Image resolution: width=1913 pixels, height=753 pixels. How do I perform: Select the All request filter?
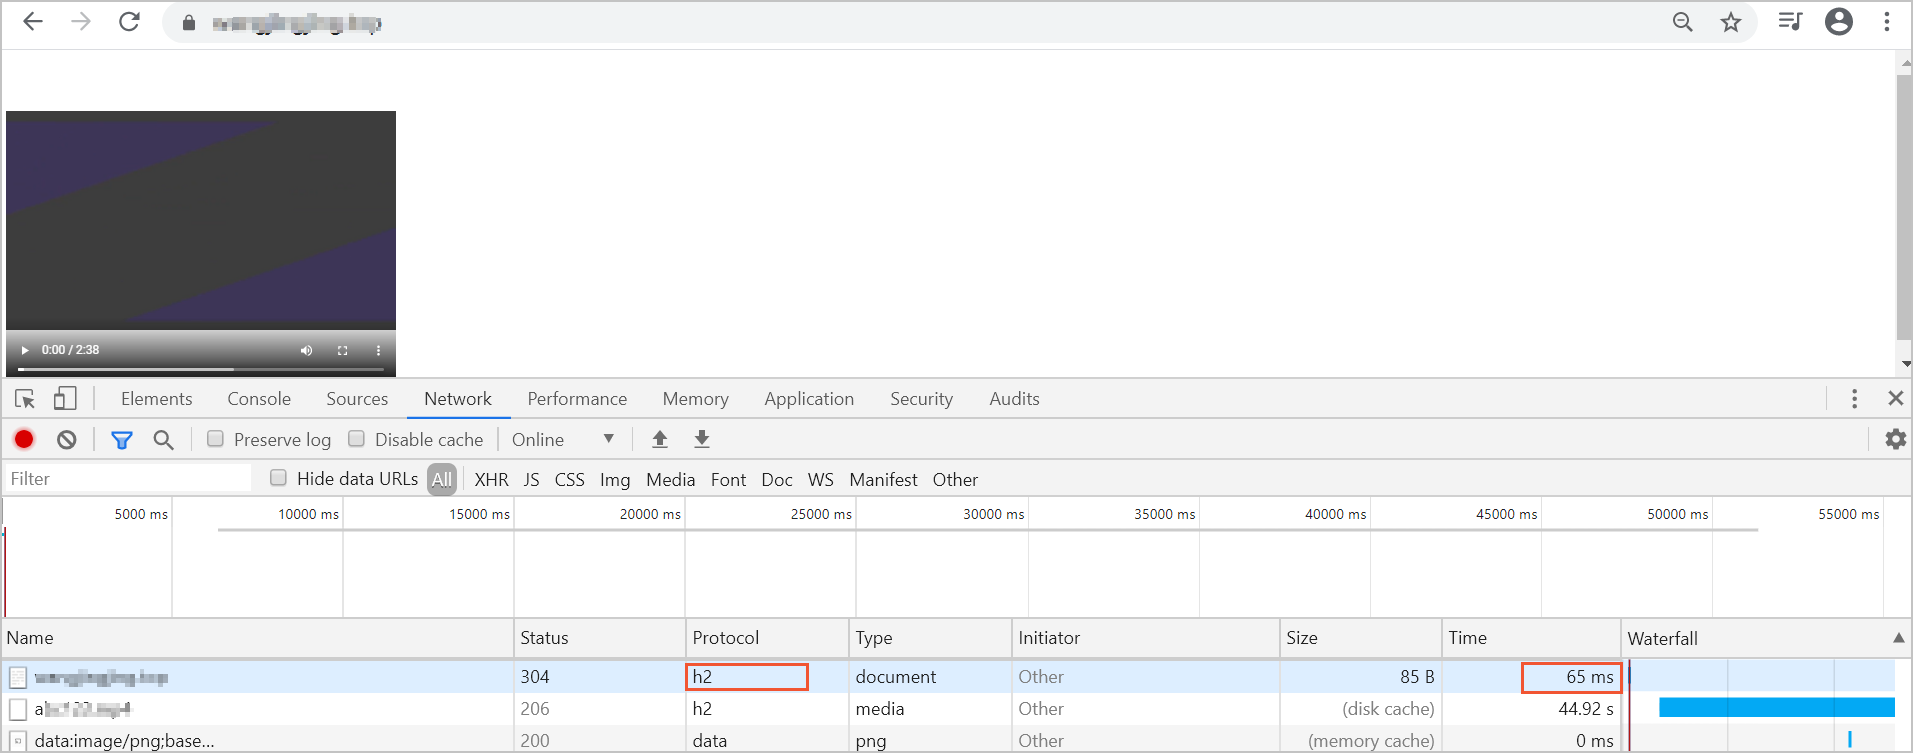441,479
